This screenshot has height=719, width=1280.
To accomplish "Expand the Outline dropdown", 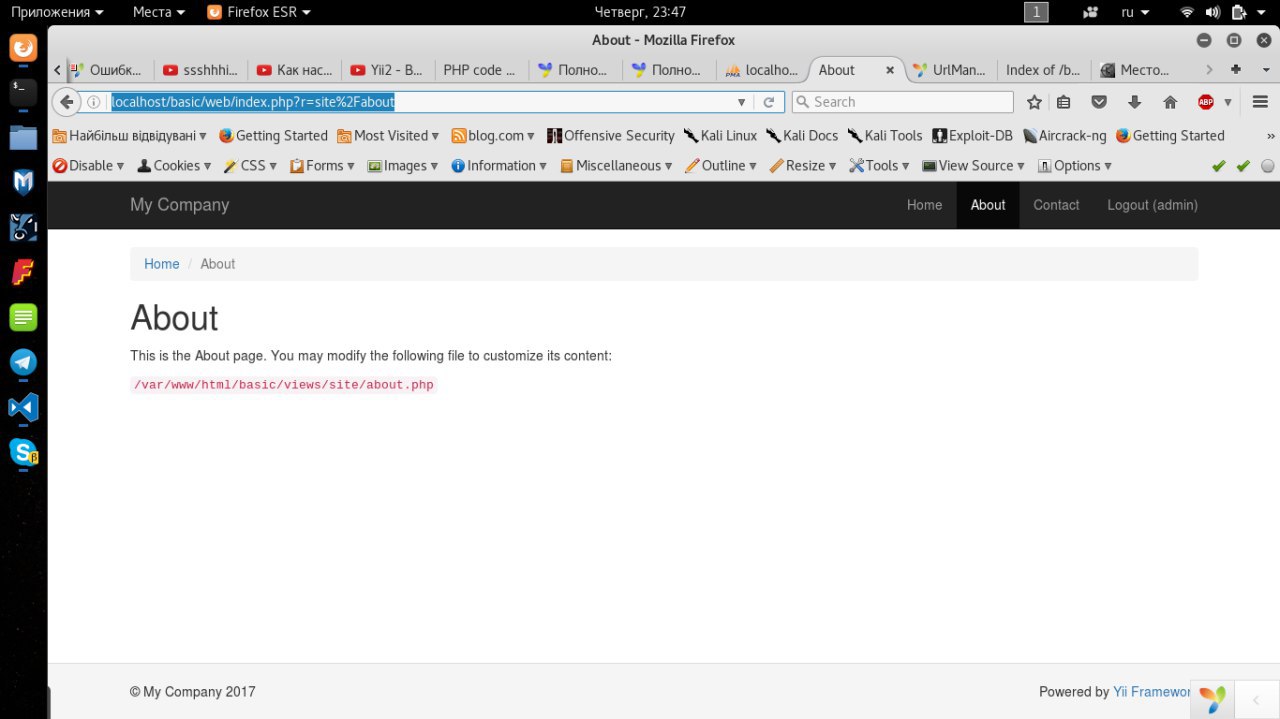I will point(721,166).
